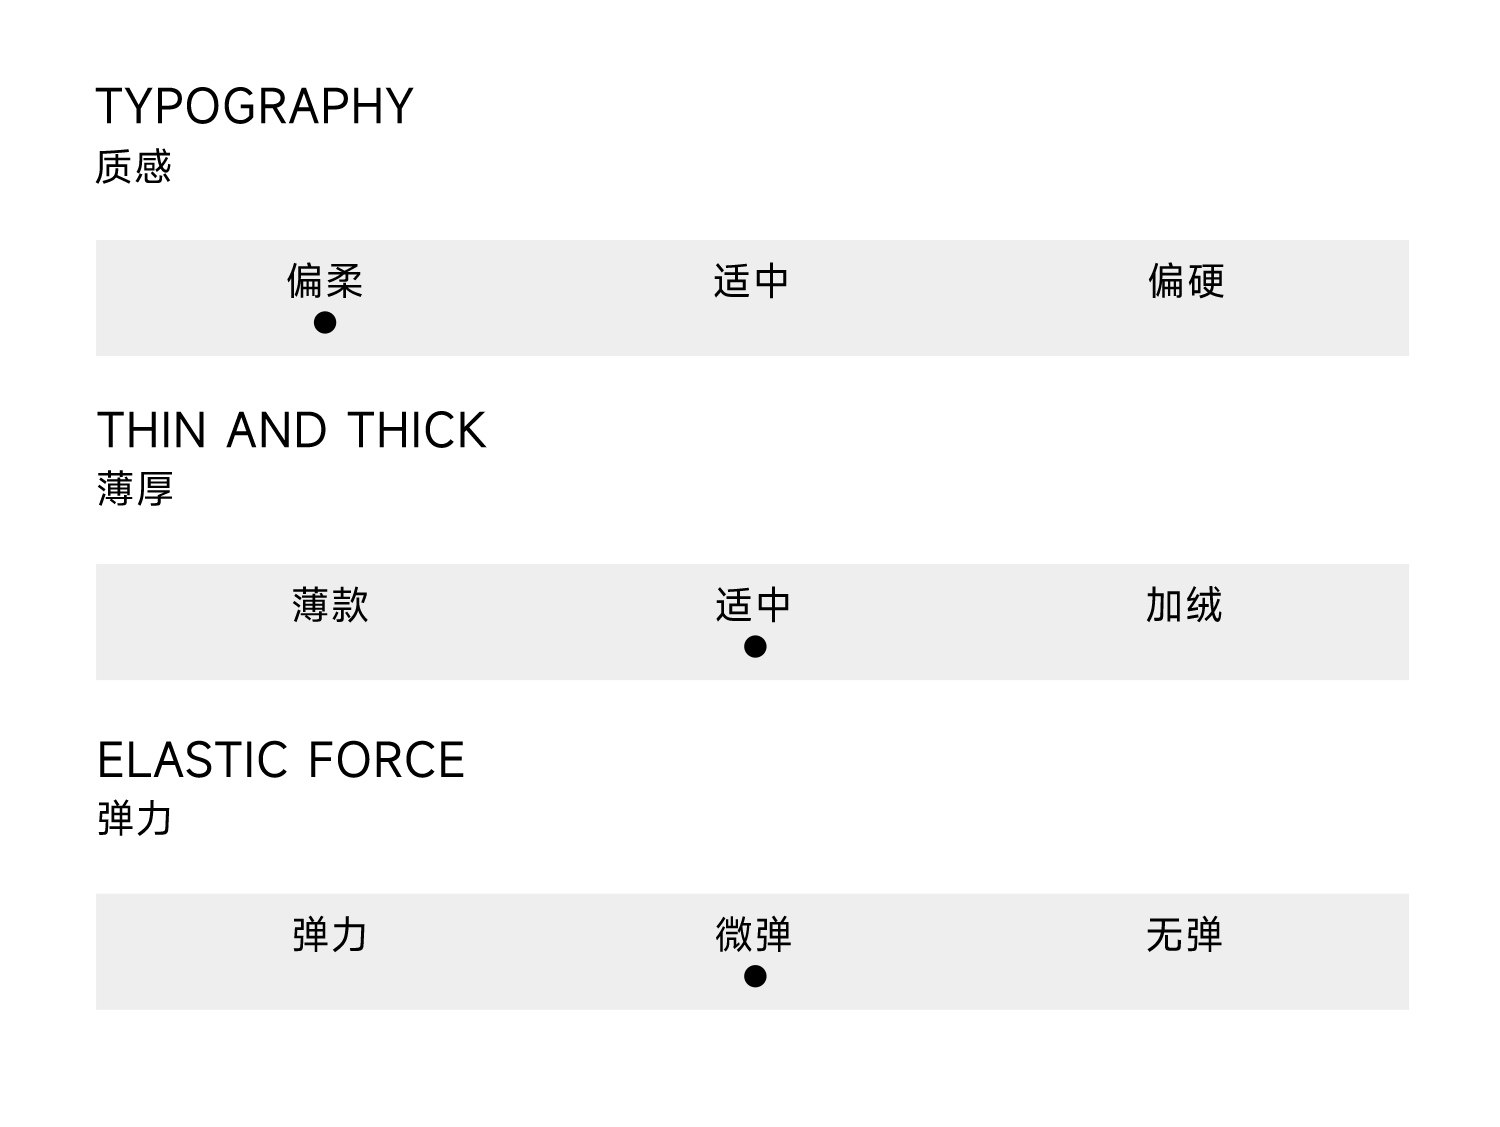Choose the 微弹 elasticity option
This screenshot has height=1127, width=1500.
pyautogui.click(x=754, y=935)
